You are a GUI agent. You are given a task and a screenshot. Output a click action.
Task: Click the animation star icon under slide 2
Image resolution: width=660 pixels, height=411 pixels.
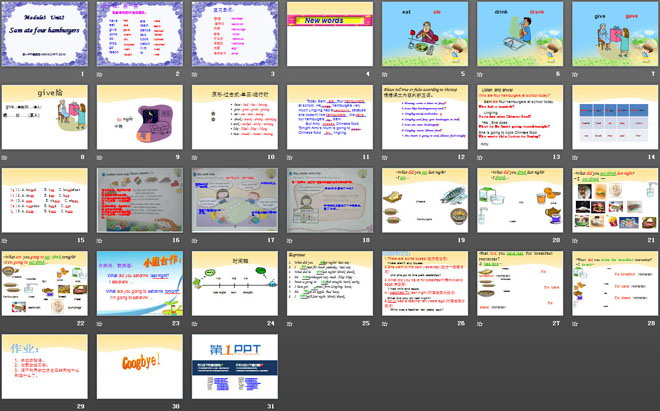pos(100,75)
